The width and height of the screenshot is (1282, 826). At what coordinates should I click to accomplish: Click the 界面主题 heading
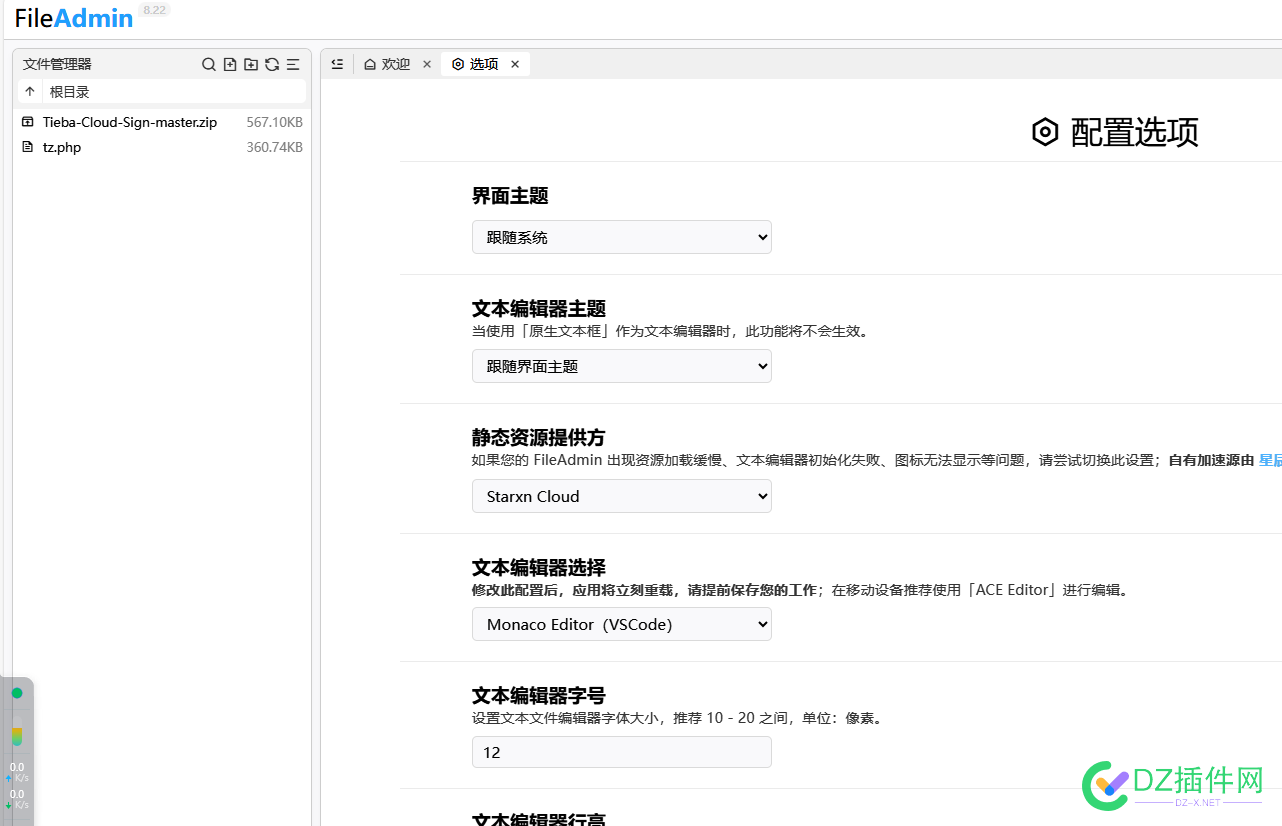510,196
